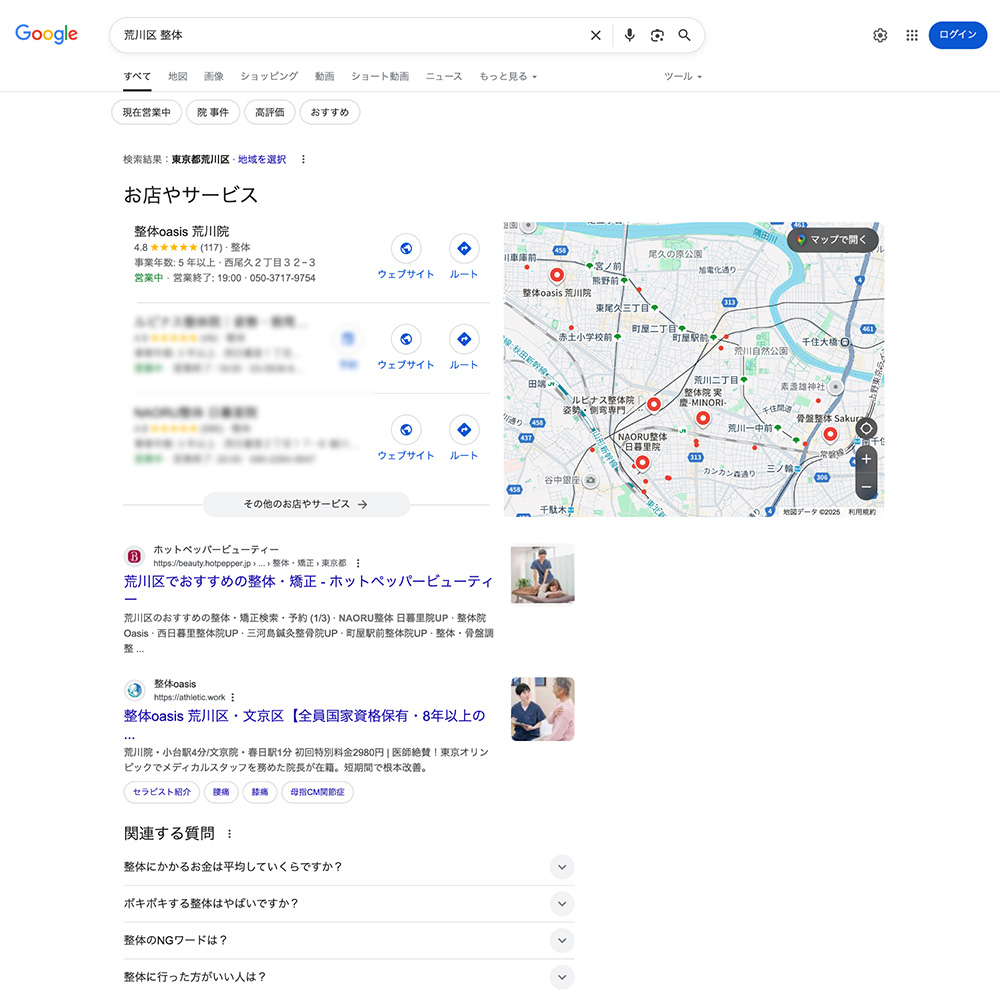This screenshot has height=1000, width=1000.
Task: Open more options next to 地域を選択
Action: [x=304, y=159]
